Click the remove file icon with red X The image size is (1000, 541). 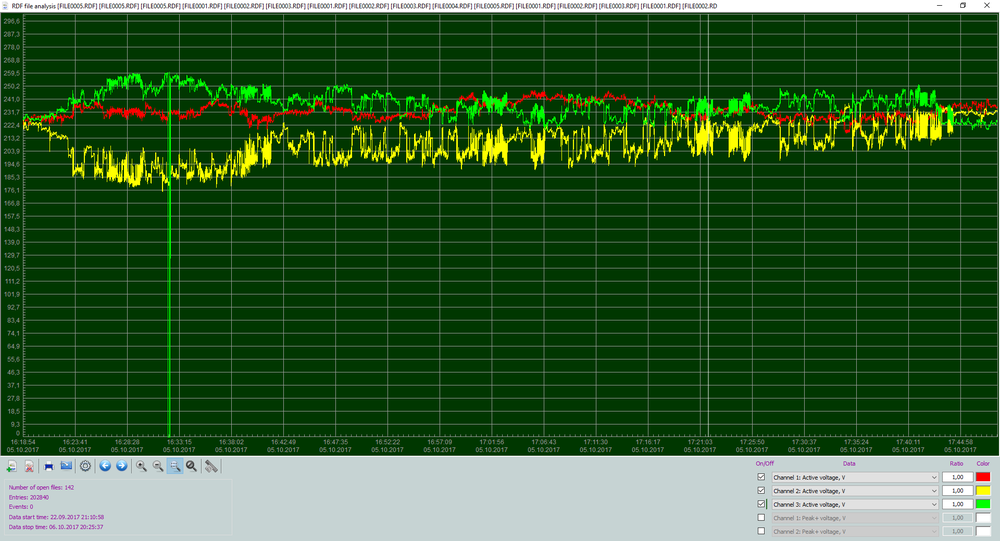29,466
